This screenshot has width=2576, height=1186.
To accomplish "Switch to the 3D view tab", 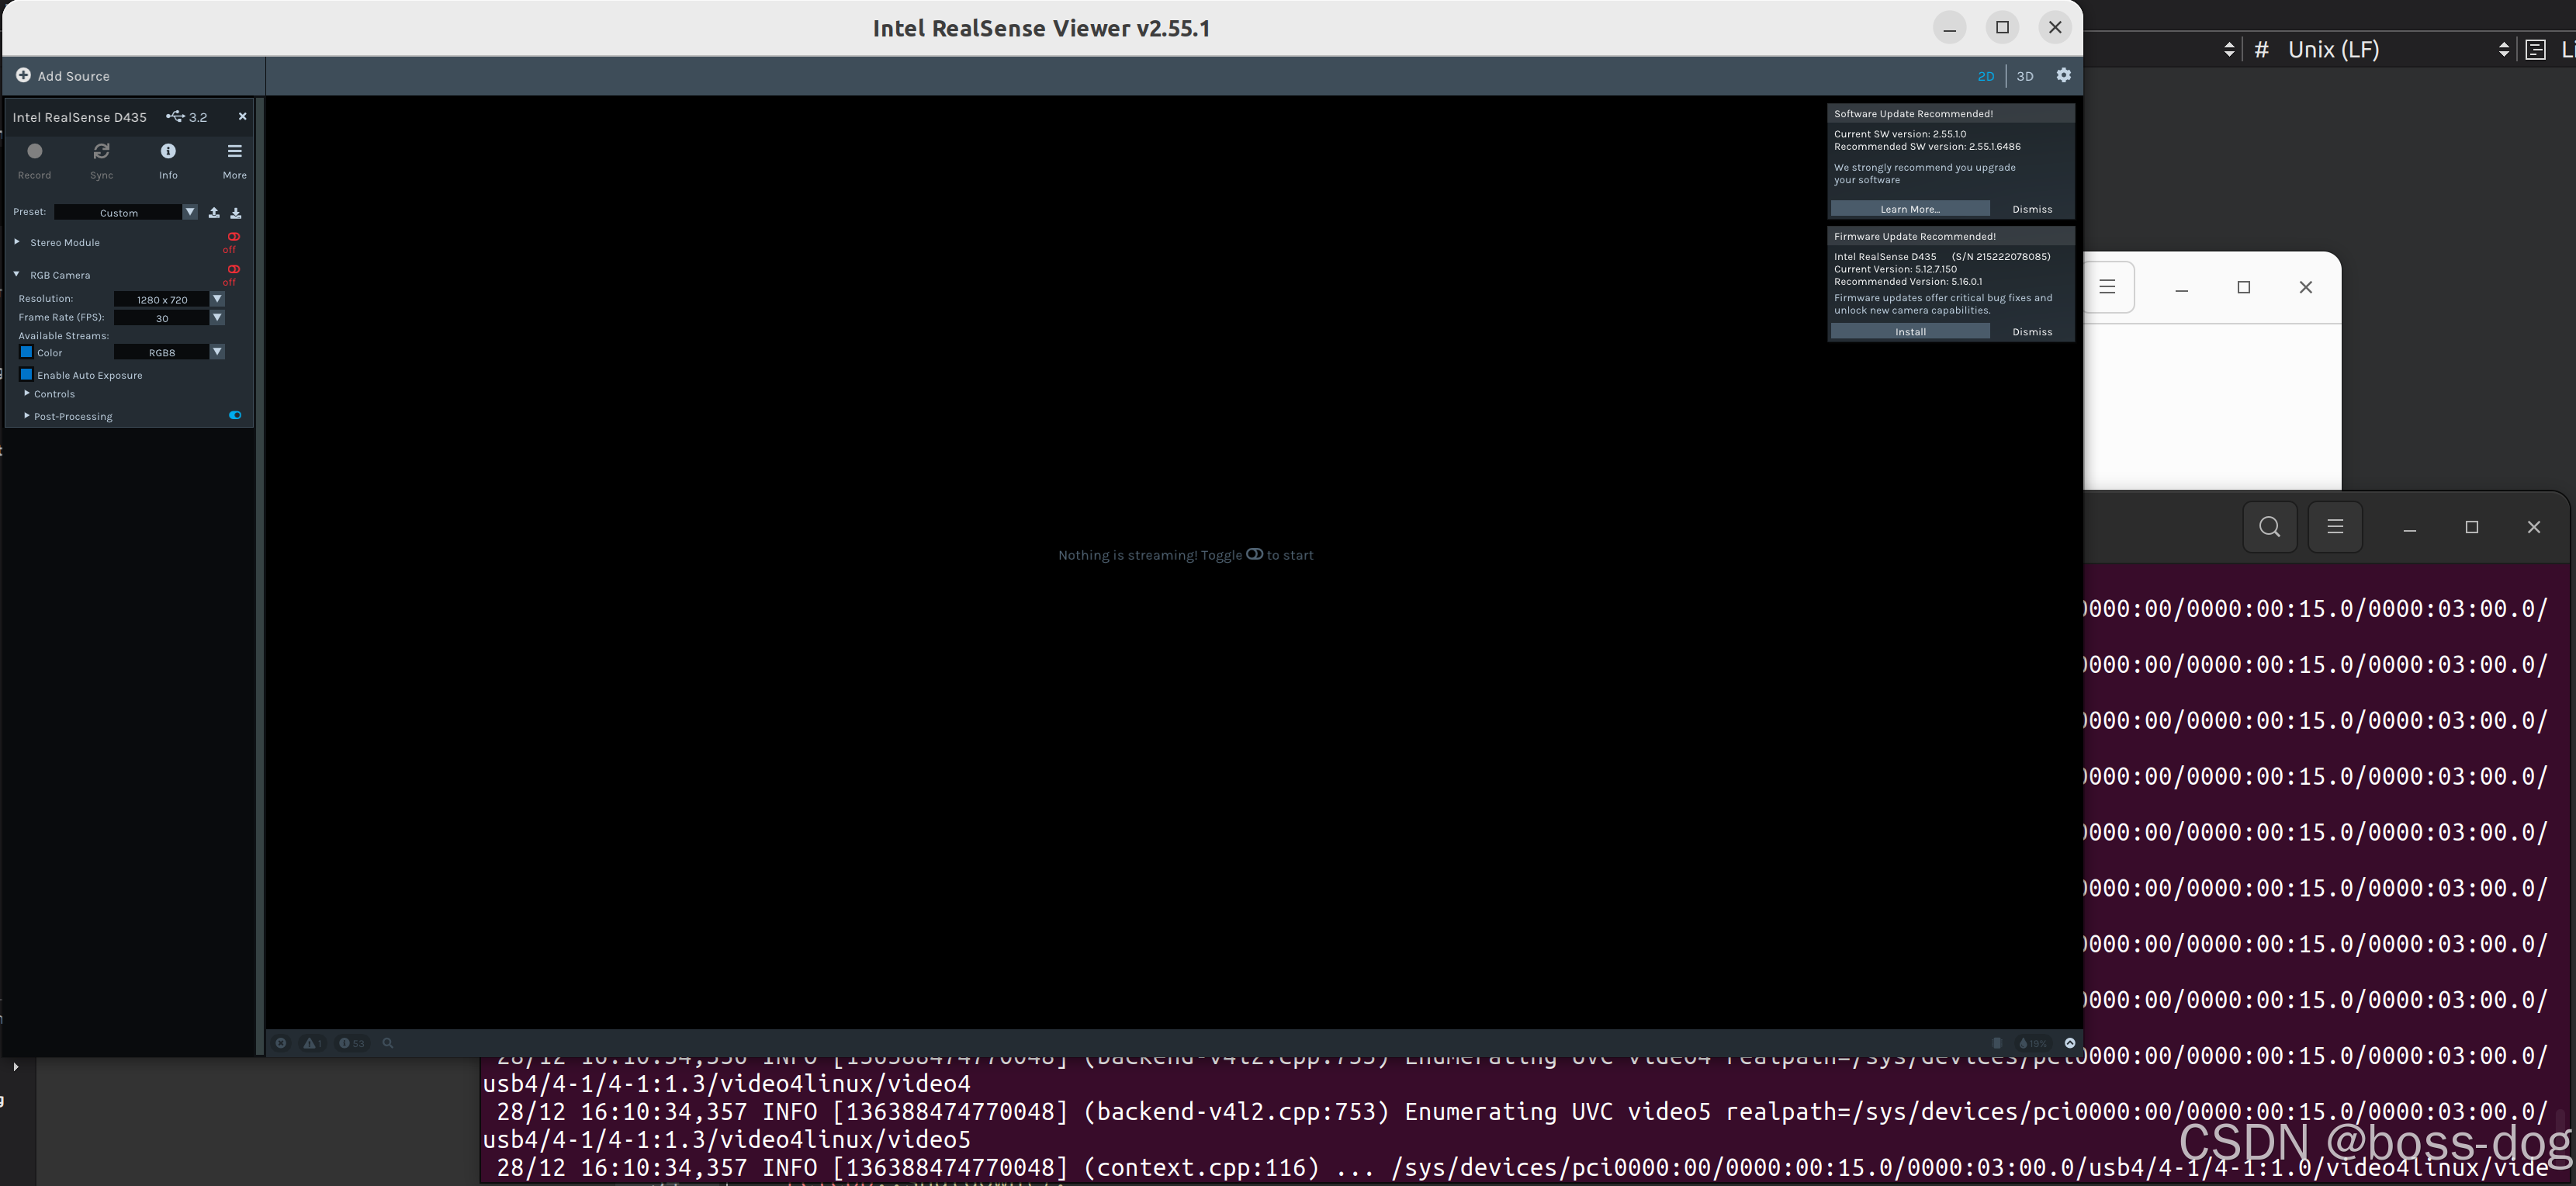I will point(2024,76).
